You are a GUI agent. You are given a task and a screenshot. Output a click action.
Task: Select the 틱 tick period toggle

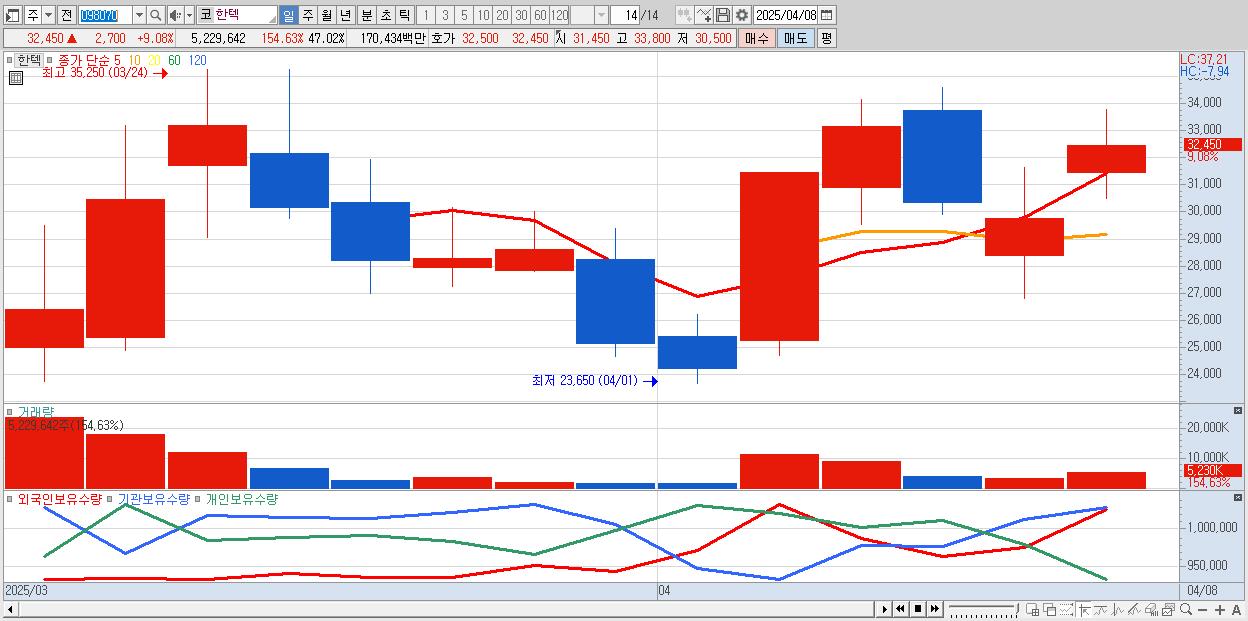click(404, 15)
